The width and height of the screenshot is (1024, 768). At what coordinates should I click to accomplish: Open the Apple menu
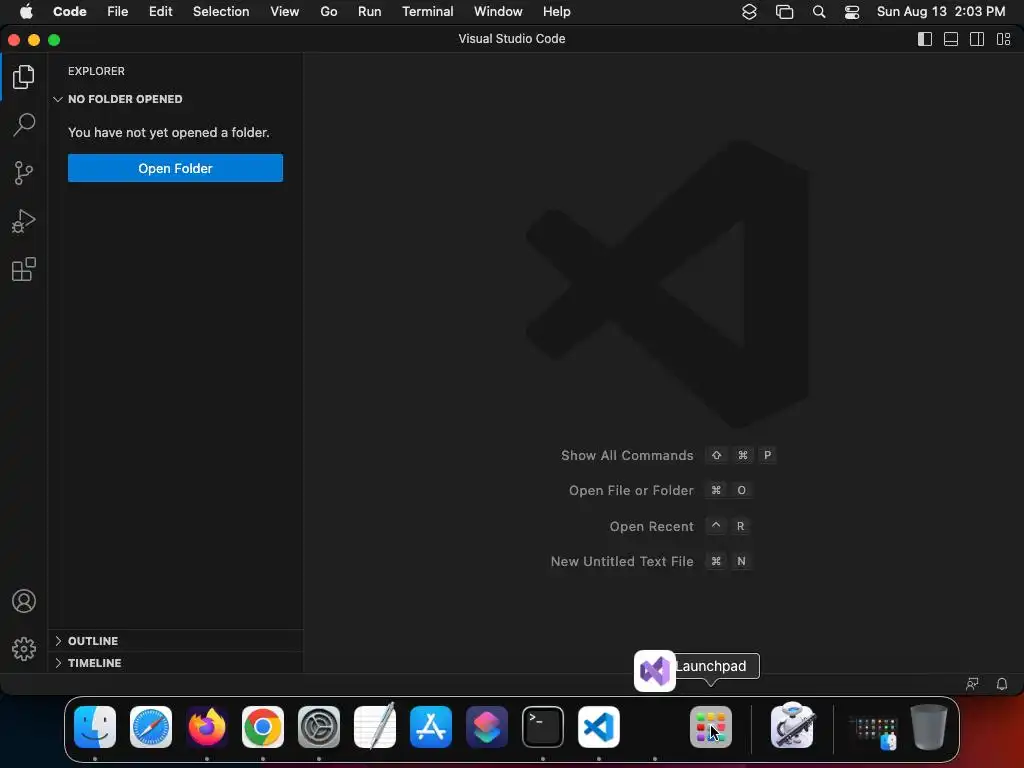coord(25,12)
